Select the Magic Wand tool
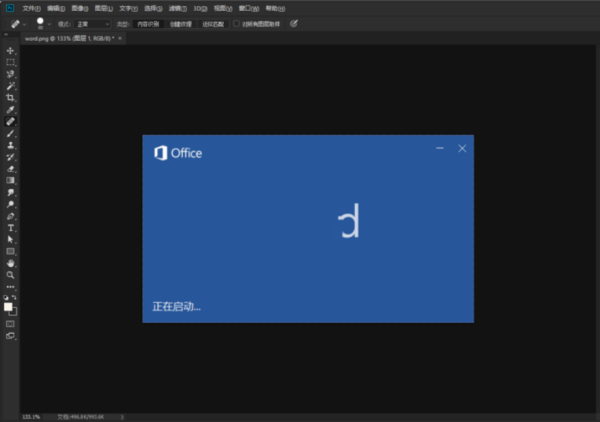Image resolution: width=600 pixels, height=422 pixels. [10, 86]
